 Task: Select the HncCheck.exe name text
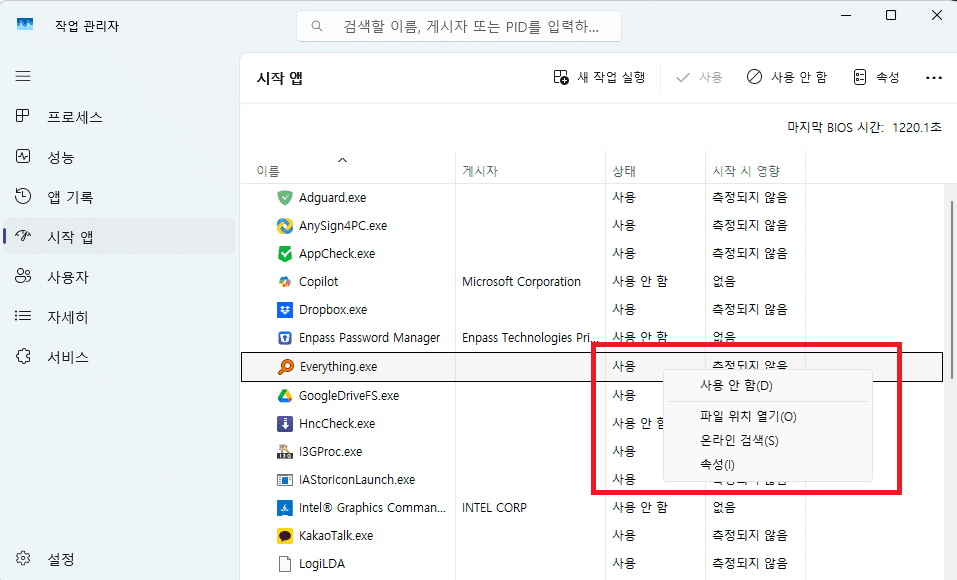pos(337,424)
